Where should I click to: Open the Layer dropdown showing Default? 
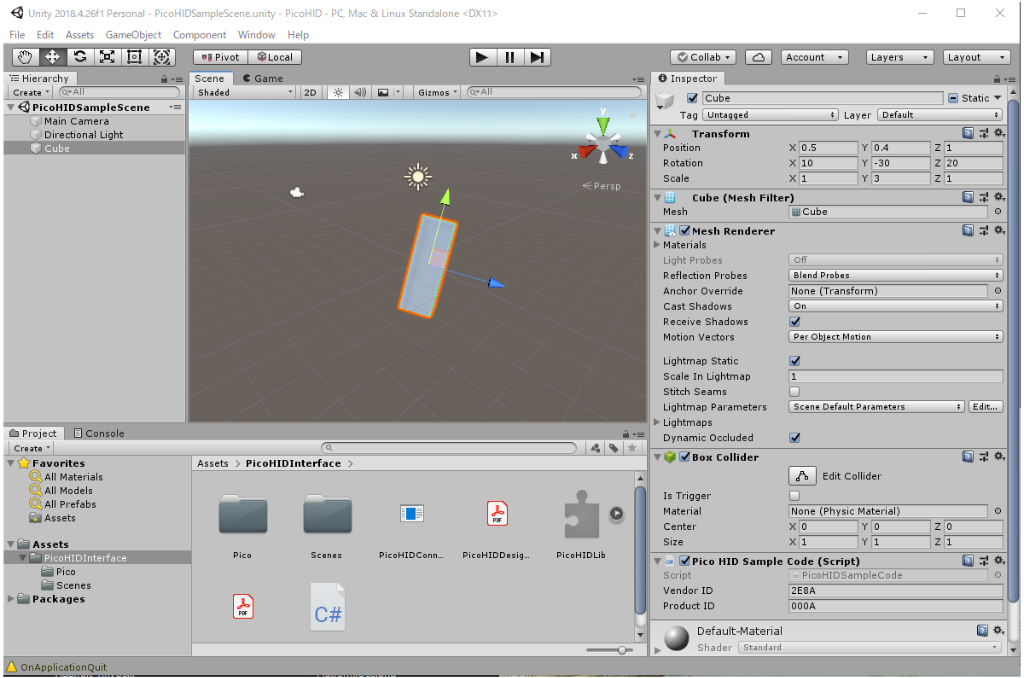pyautogui.click(x=940, y=115)
